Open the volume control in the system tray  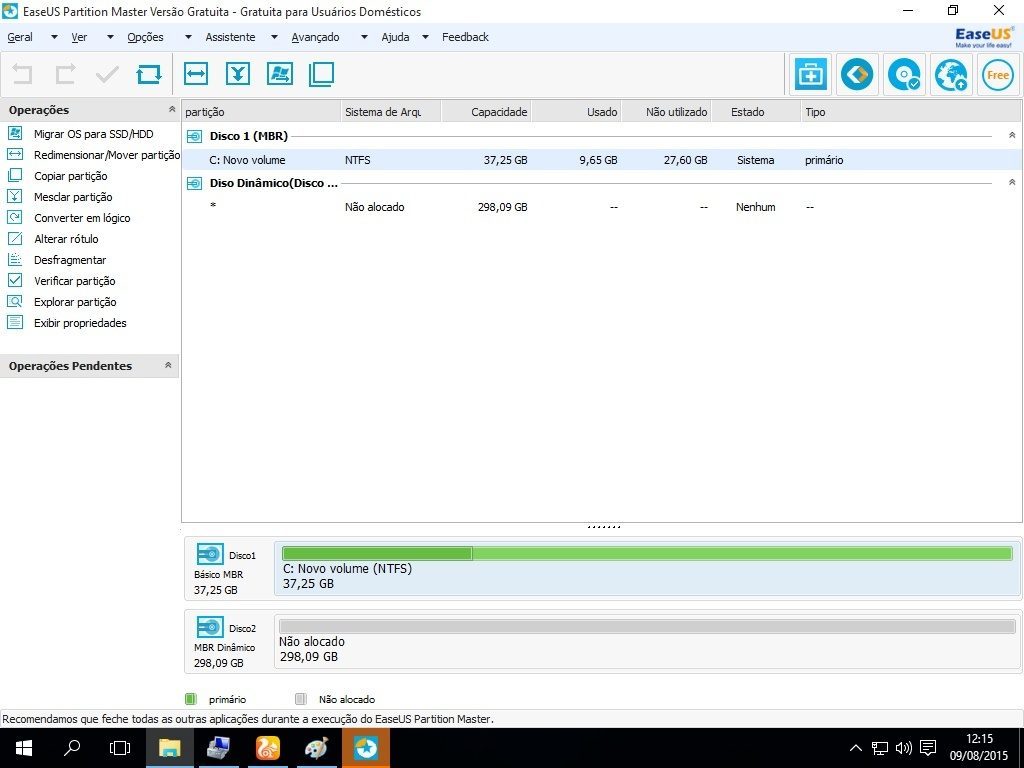(x=904, y=748)
